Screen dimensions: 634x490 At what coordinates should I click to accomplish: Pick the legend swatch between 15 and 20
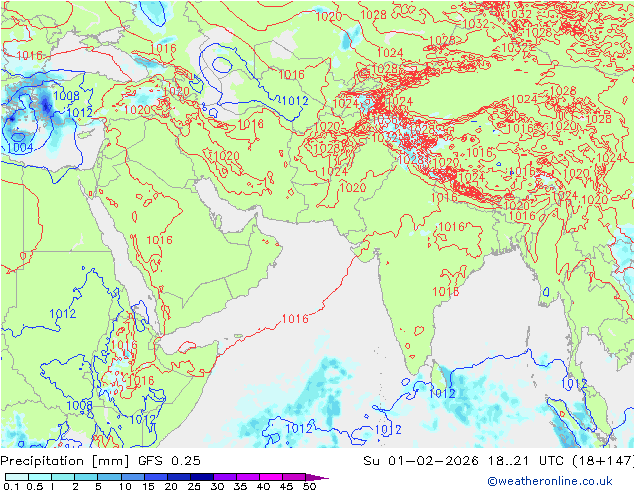(155, 477)
